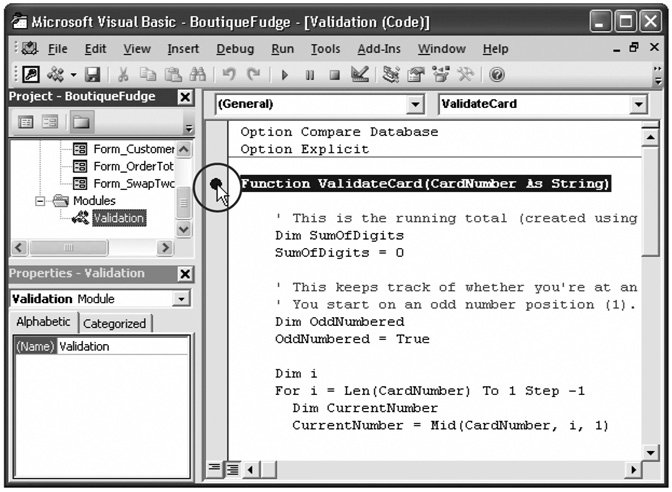Click code window scroll down arrow
The image size is (672, 492).
point(651,453)
